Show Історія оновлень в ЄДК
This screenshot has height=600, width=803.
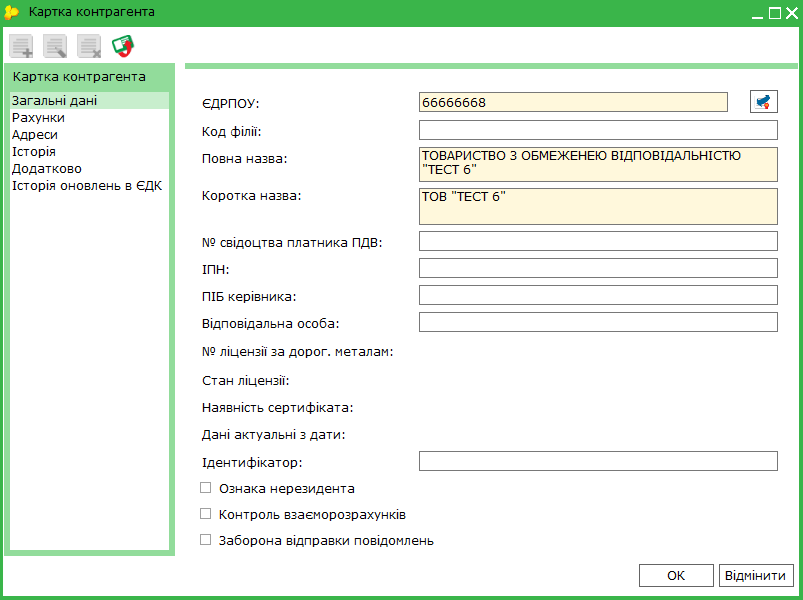tap(87, 186)
